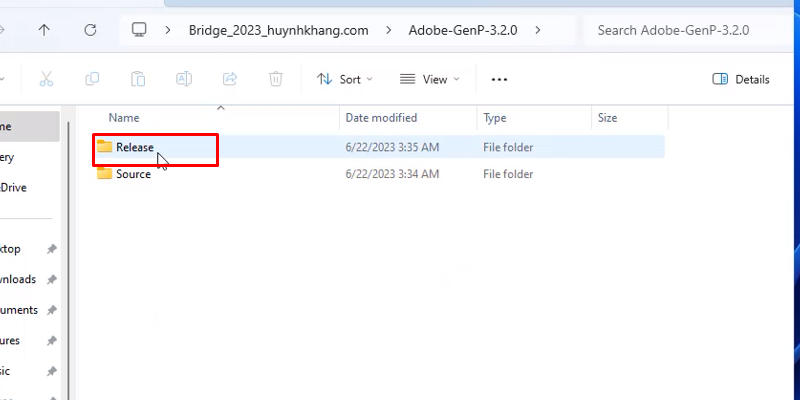800x400 pixels.
Task: Go up one folder level arrow
Action: (x=44, y=30)
